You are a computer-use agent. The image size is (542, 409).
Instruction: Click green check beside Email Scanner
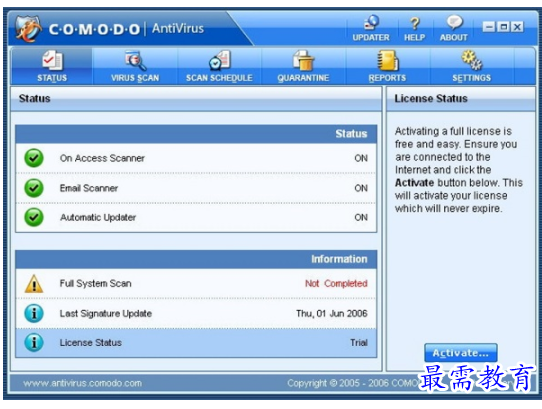[x=34, y=188]
